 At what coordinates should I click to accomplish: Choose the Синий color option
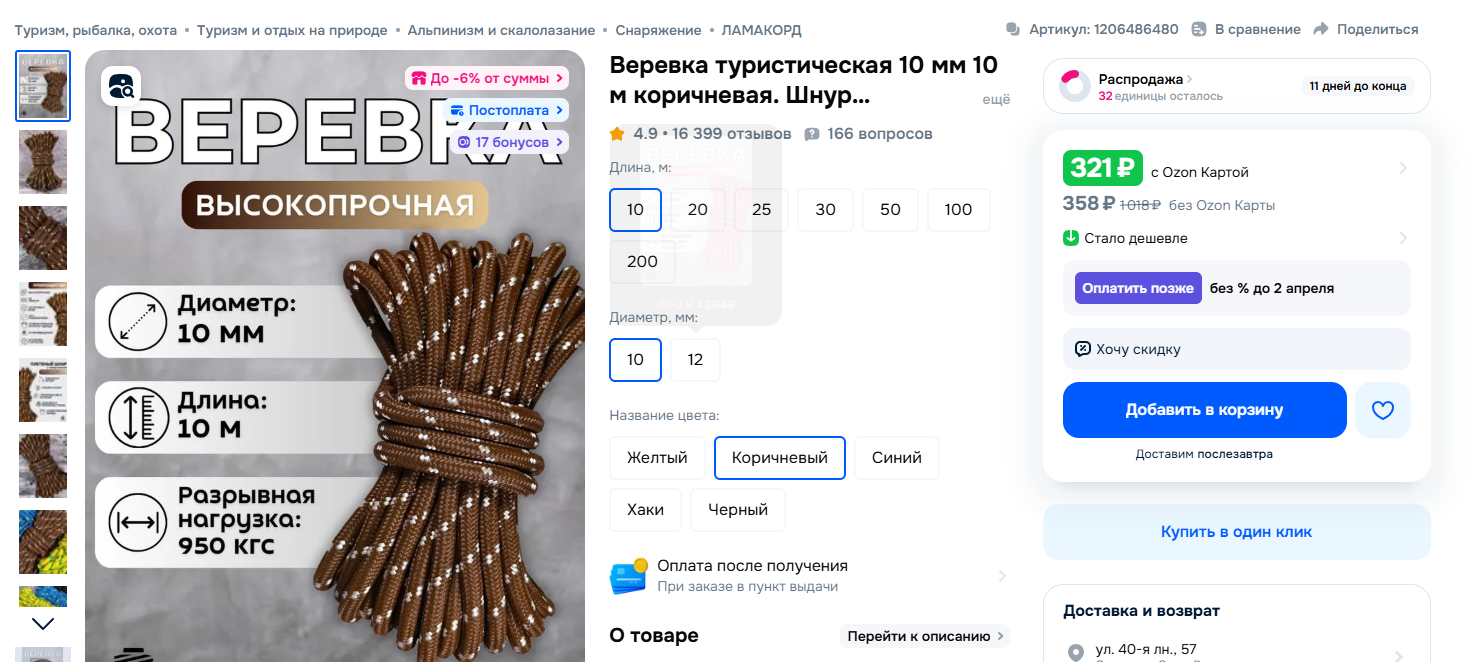coord(896,458)
